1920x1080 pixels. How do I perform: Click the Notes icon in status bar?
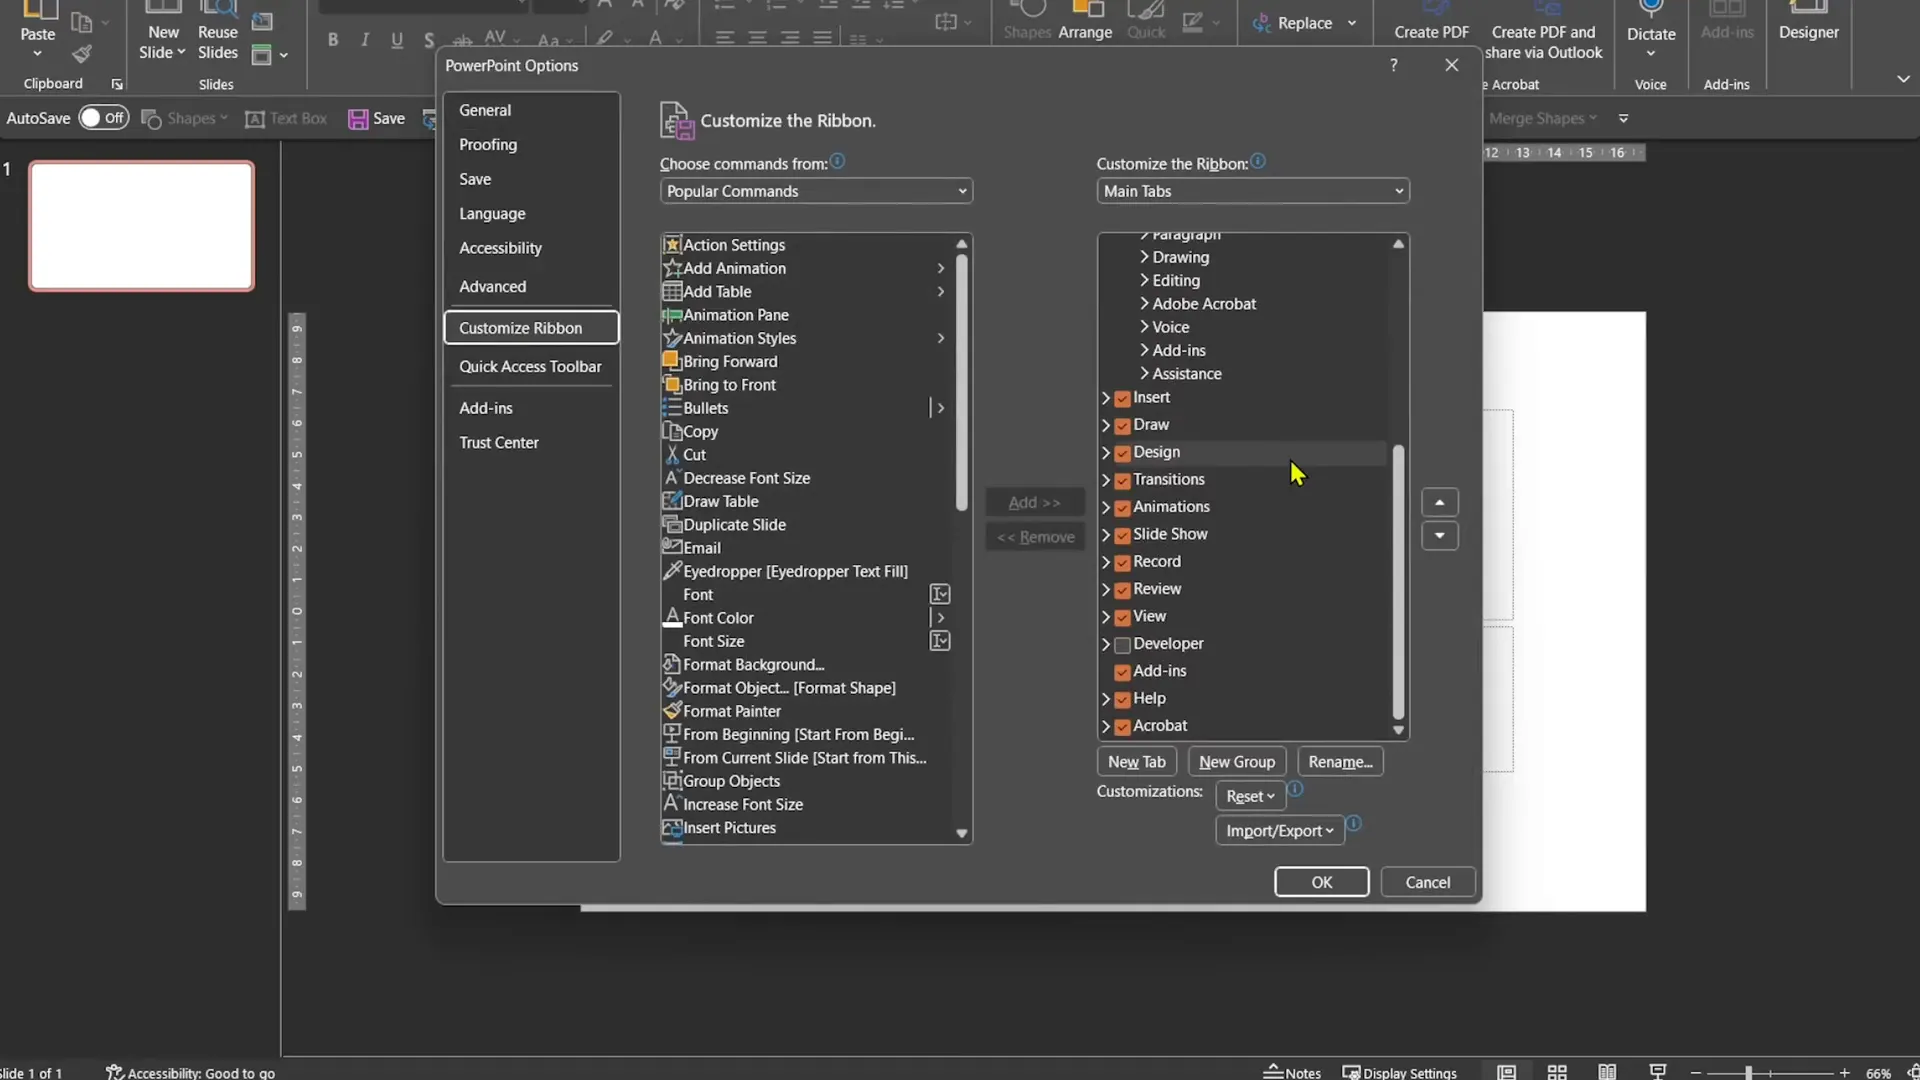[x=1273, y=1072]
